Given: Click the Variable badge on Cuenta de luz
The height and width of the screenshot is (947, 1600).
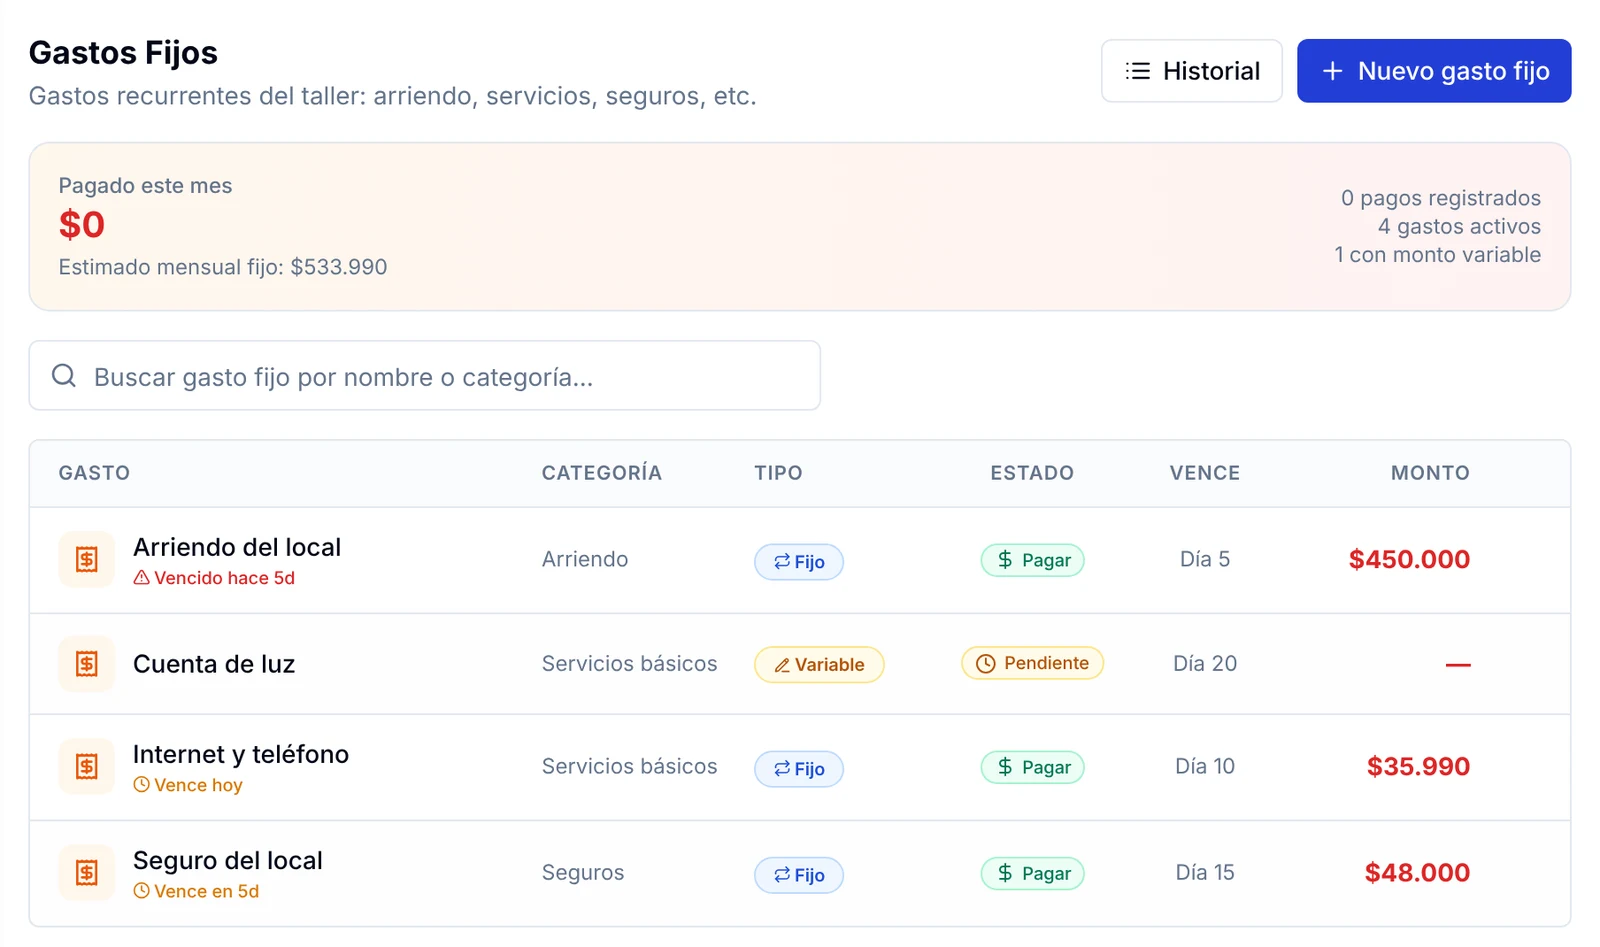Looking at the screenshot, I should (819, 665).
